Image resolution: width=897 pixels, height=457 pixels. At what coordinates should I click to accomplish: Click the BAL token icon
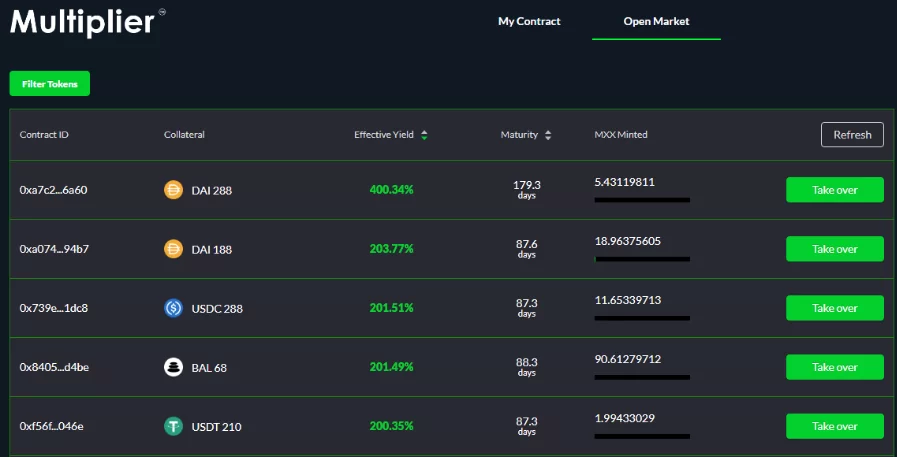173,367
